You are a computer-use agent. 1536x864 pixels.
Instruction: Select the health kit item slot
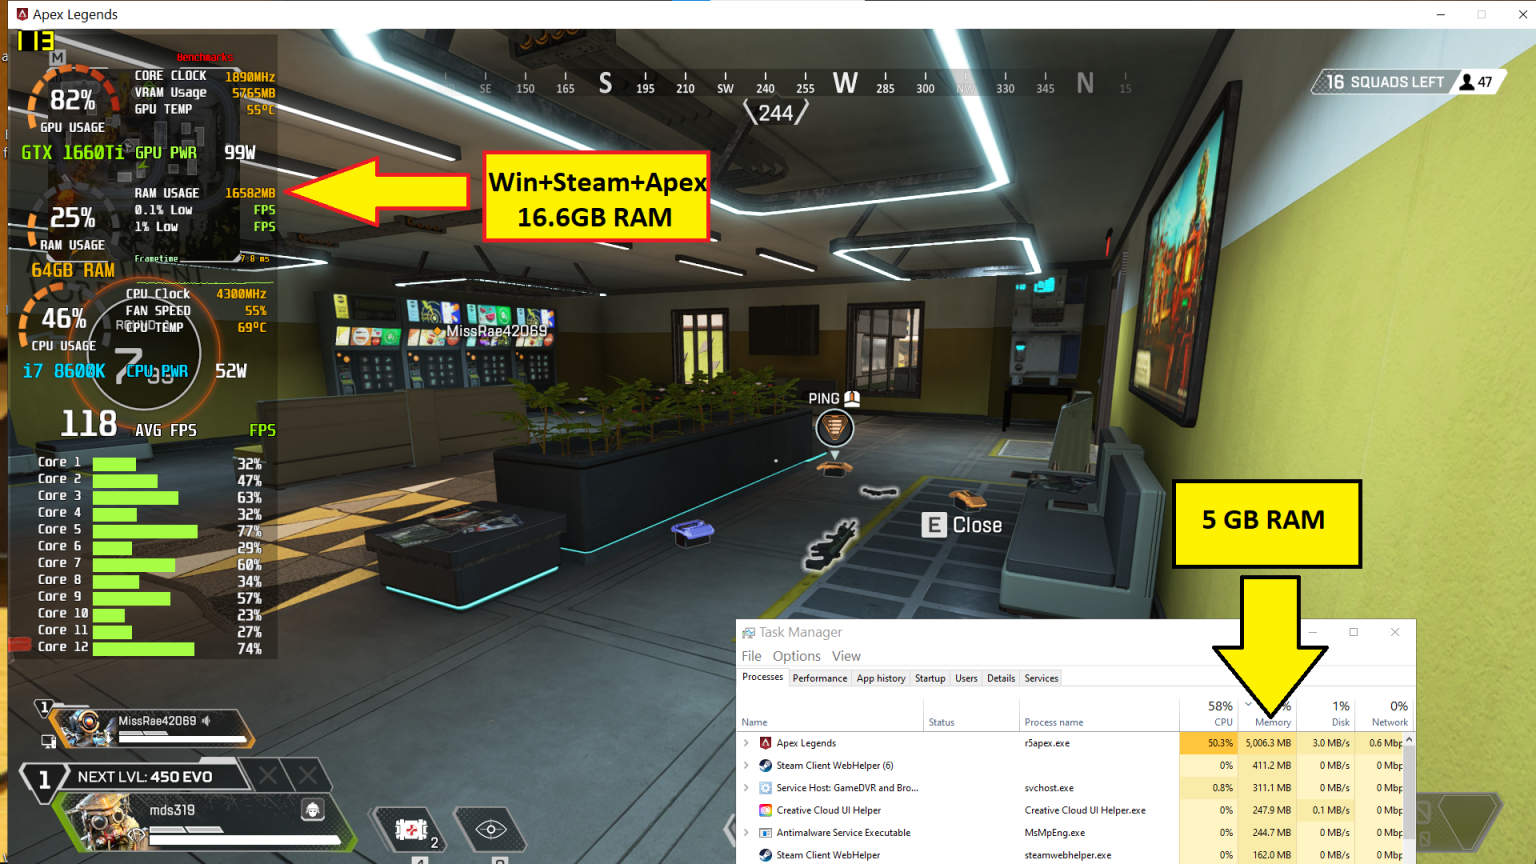(411, 830)
